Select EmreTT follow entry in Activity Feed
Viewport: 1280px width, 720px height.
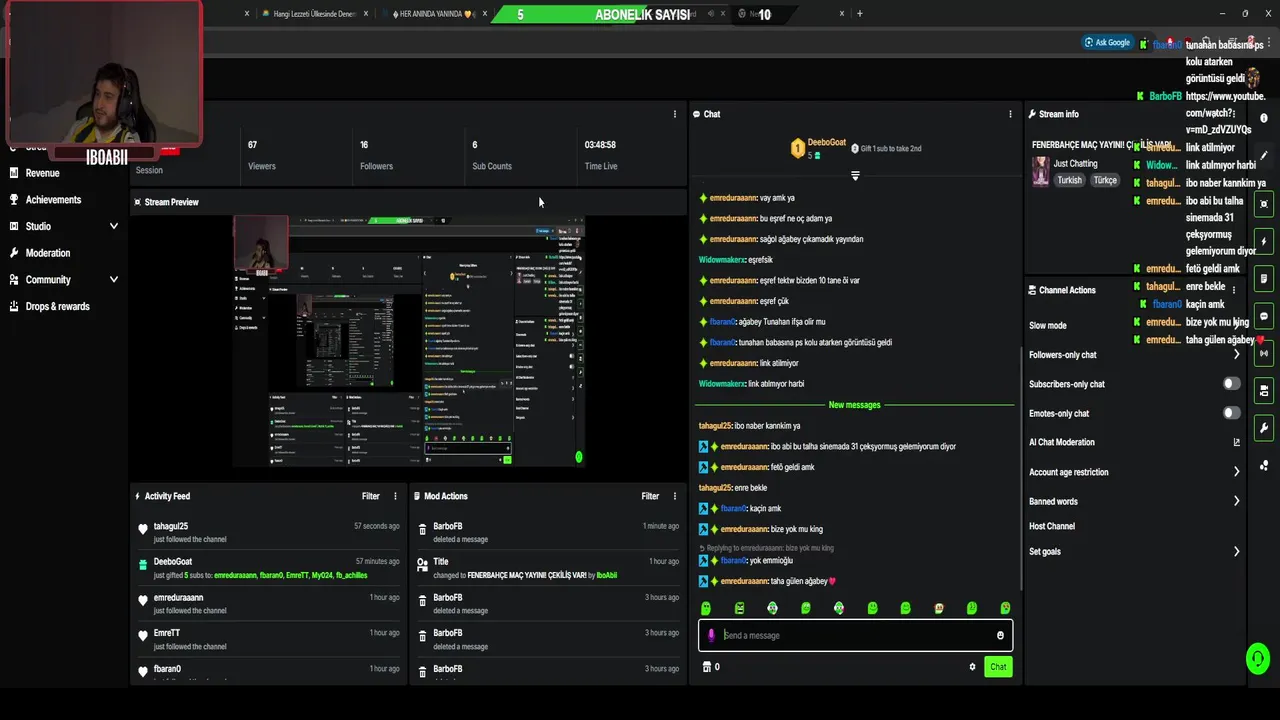click(x=270, y=639)
